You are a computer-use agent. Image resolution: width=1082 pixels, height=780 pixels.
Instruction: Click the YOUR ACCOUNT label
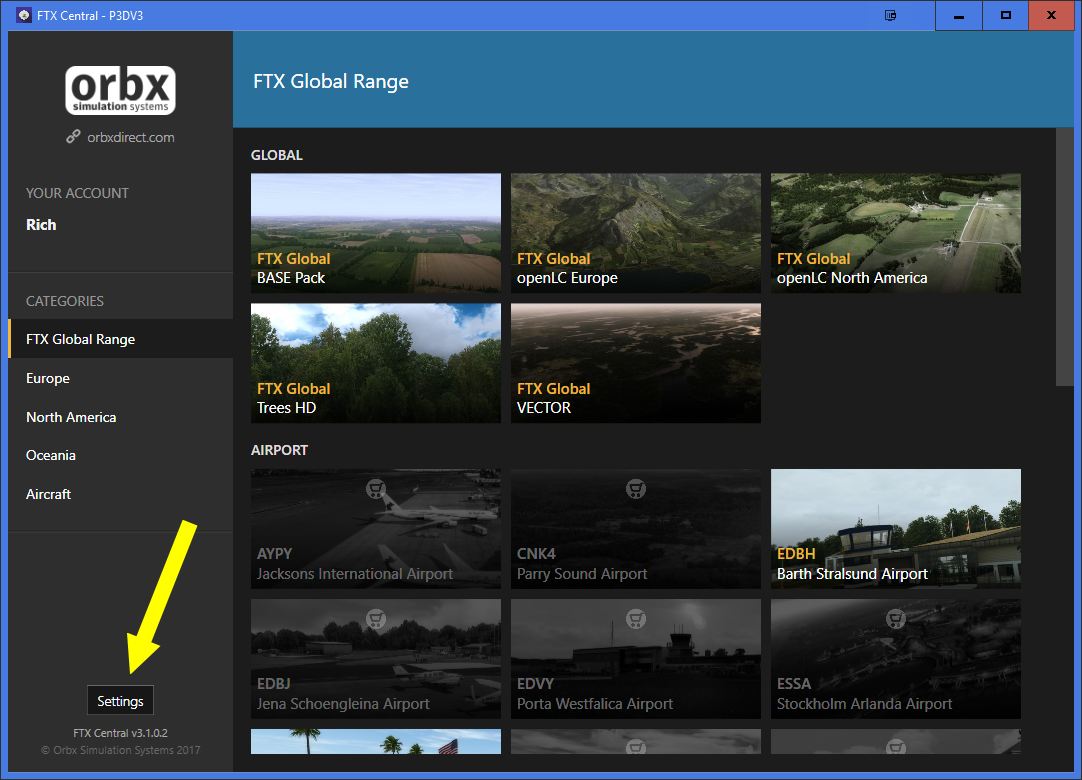click(x=77, y=193)
